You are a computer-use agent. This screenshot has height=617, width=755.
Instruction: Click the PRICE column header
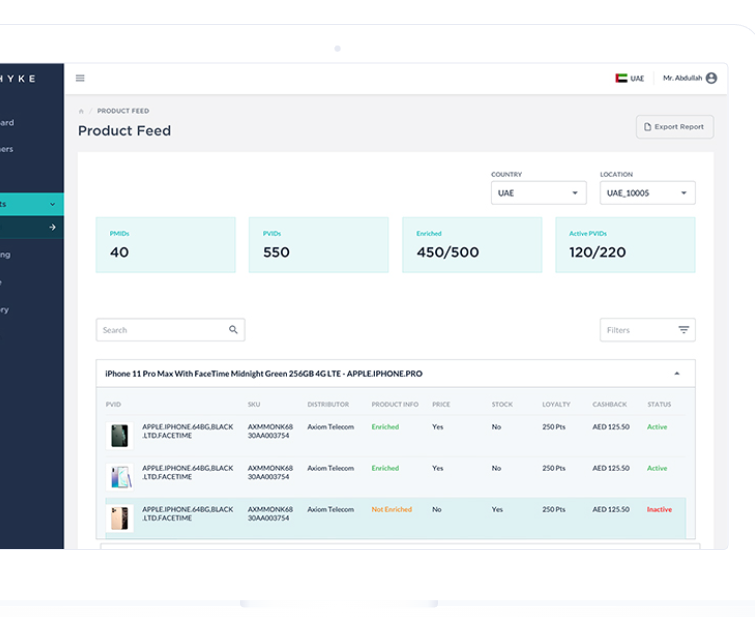click(x=441, y=404)
